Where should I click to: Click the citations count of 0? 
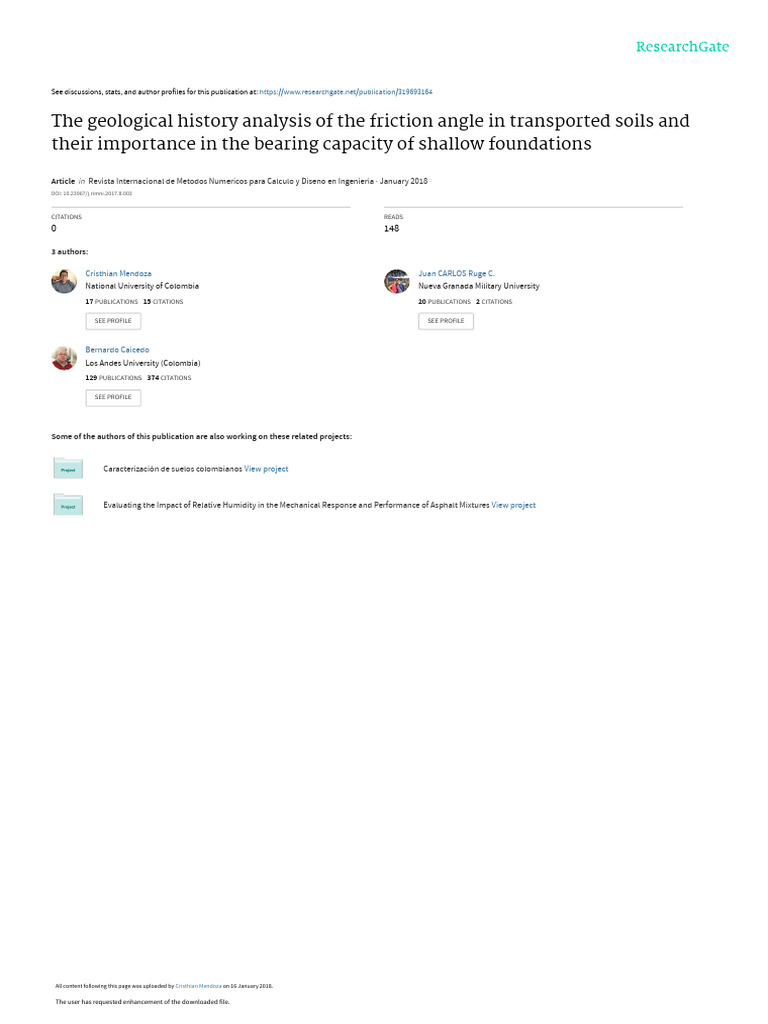(x=54, y=229)
